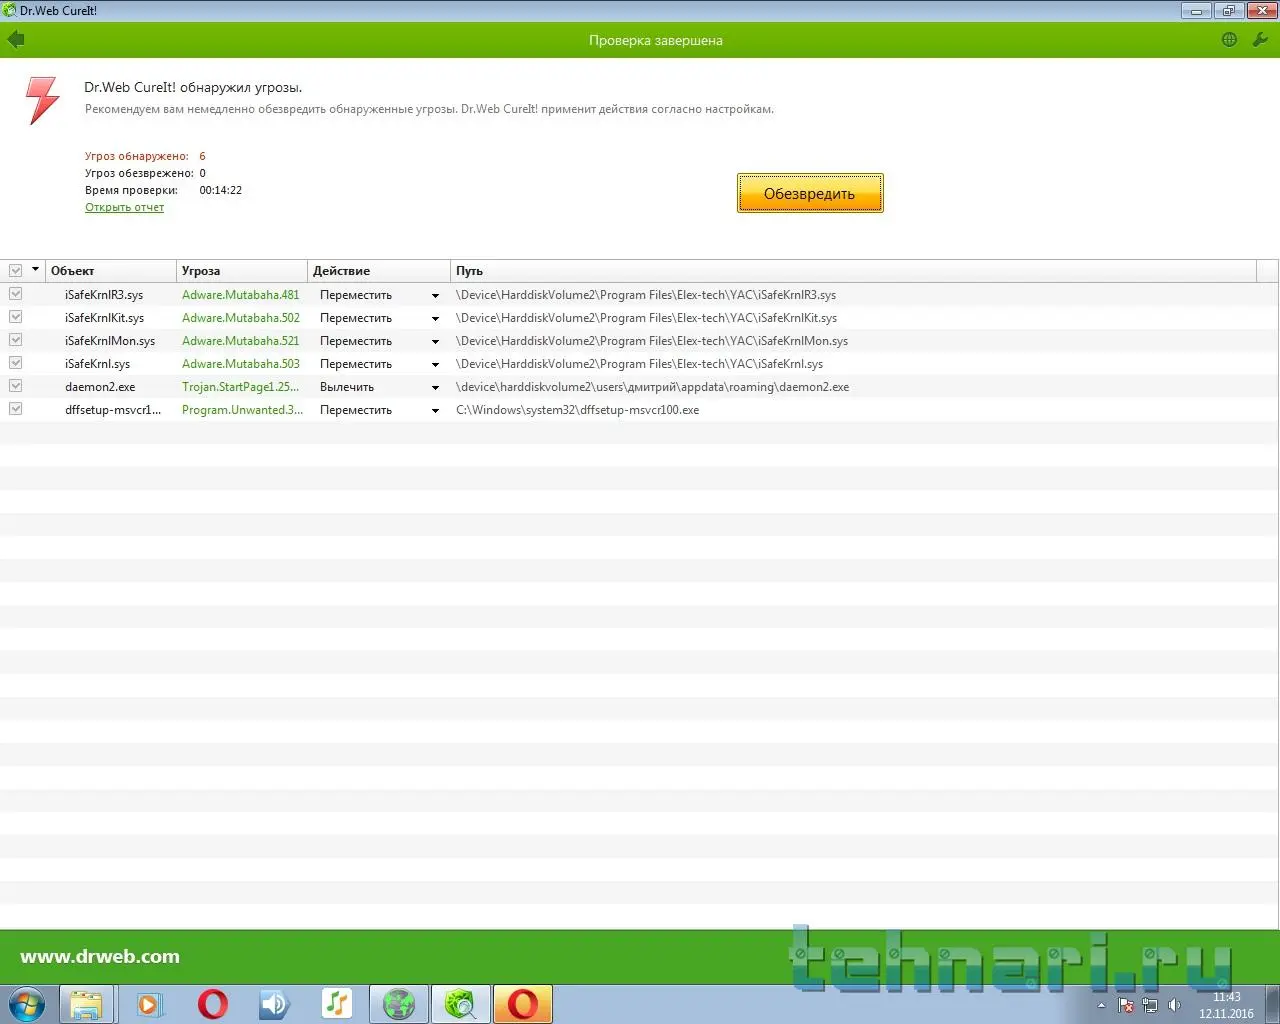Click the YAC\iSafeKrnlMon.sys path
Viewport: 1280px width, 1024px height.
[x=652, y=341]
